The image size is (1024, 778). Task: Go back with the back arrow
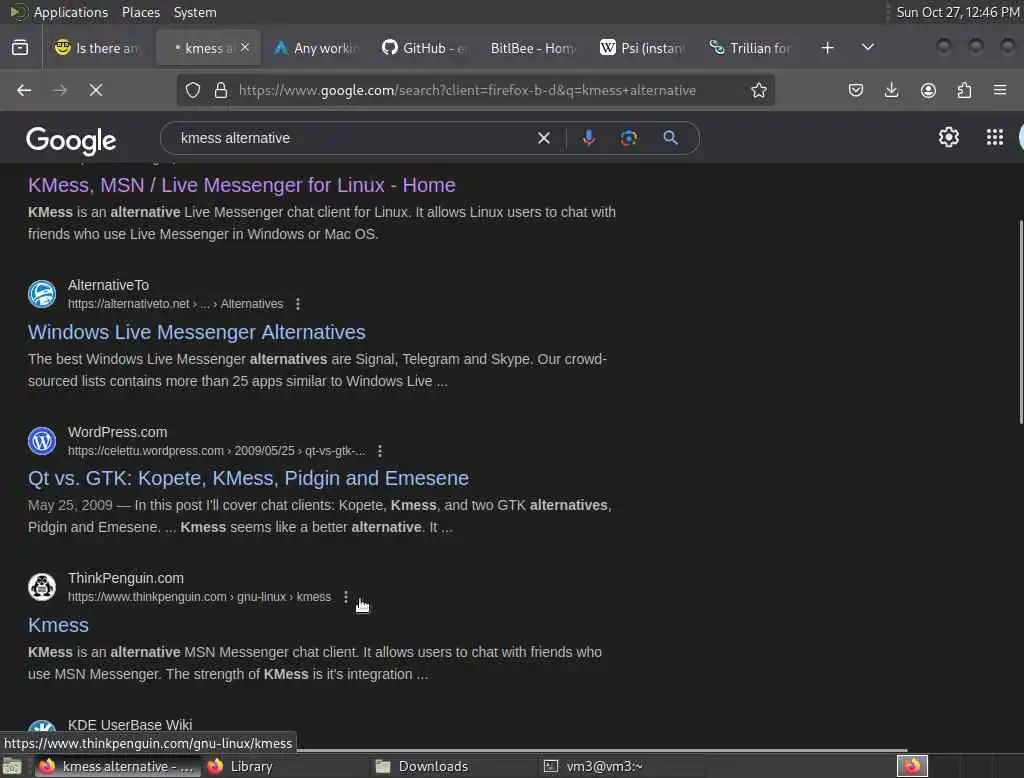[x=24, y=90]
